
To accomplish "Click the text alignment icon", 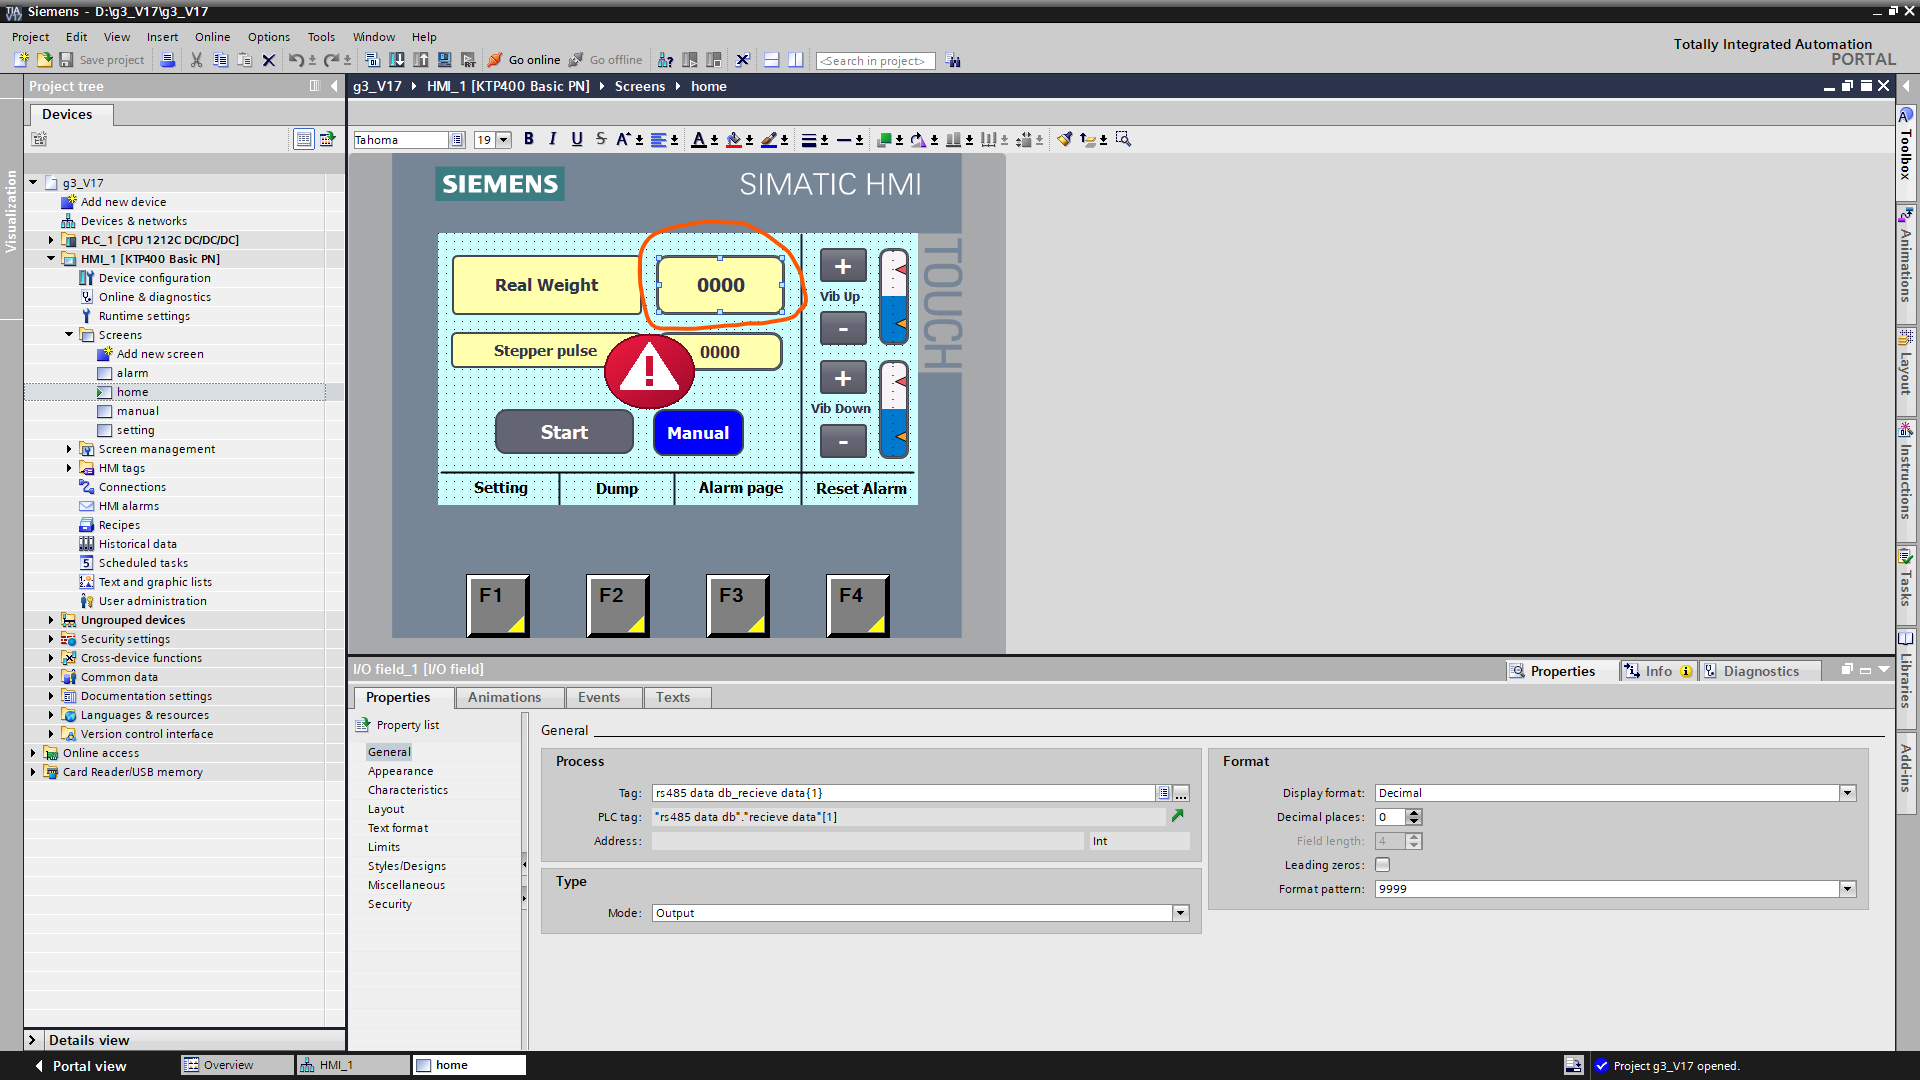I will coord(658,139).
